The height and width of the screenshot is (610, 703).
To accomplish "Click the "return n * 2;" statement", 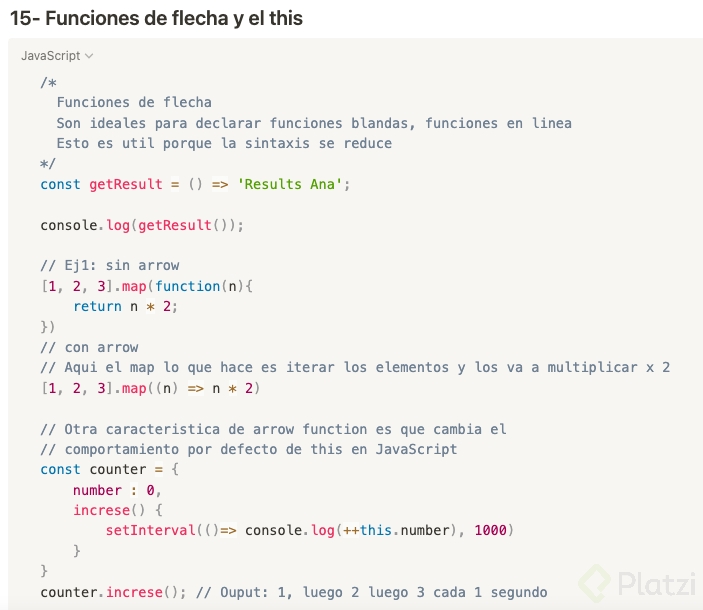I will pyautogui.click(x=125, y=306).
